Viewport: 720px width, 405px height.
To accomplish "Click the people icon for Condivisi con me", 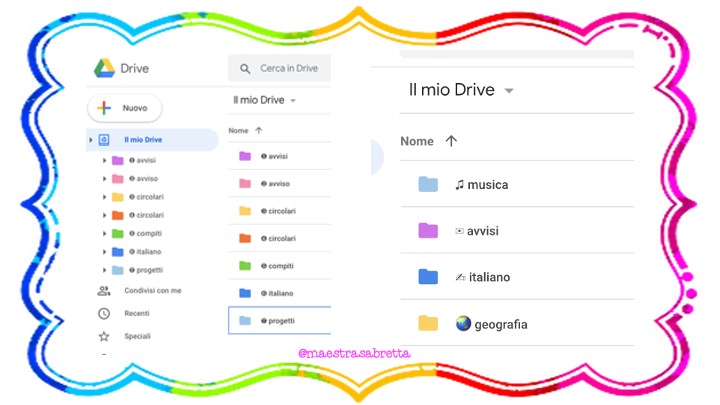I will [x=104, y=290].
